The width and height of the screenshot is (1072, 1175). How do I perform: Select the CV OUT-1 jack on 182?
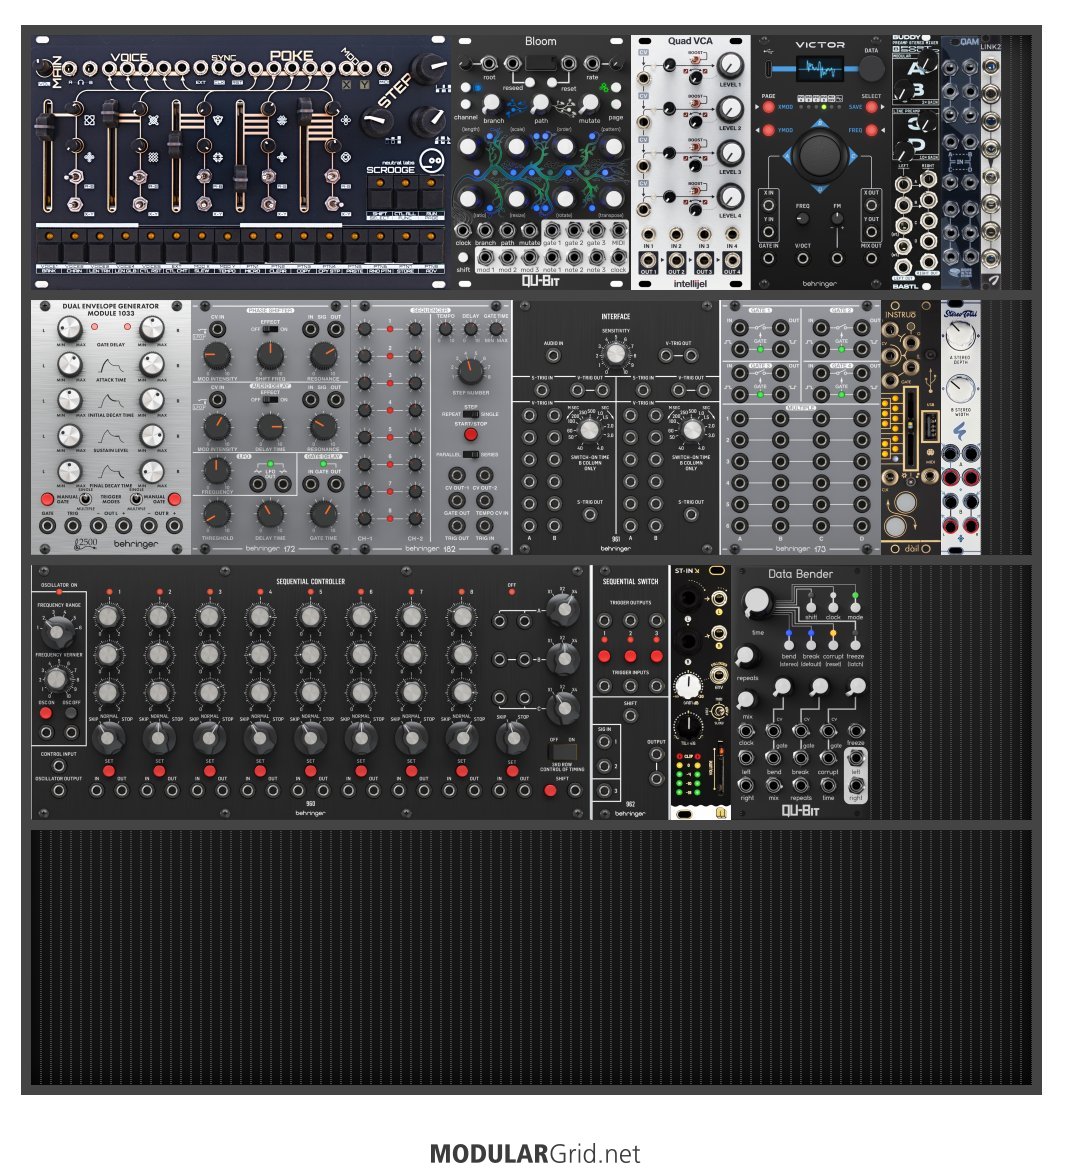(x=456, y=475)
